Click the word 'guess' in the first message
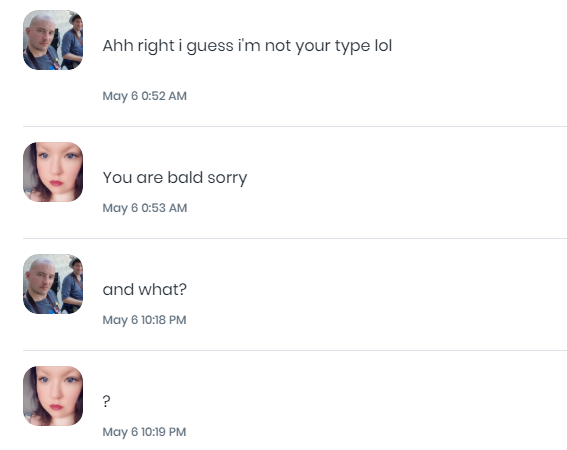 [210, 47]
